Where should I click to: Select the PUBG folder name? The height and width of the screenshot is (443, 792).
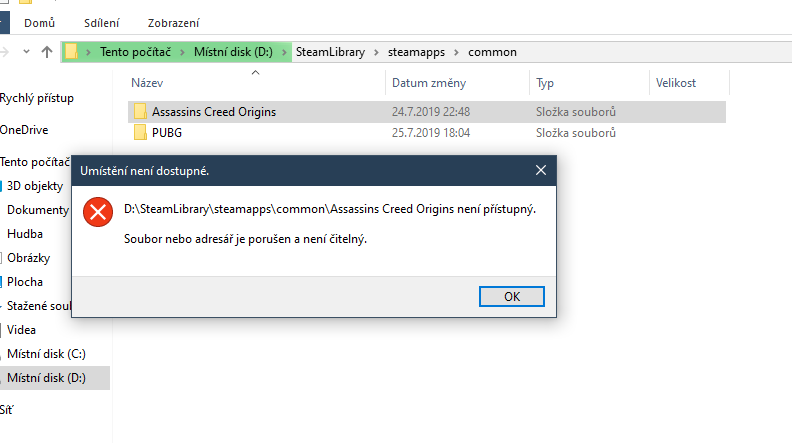167,133
